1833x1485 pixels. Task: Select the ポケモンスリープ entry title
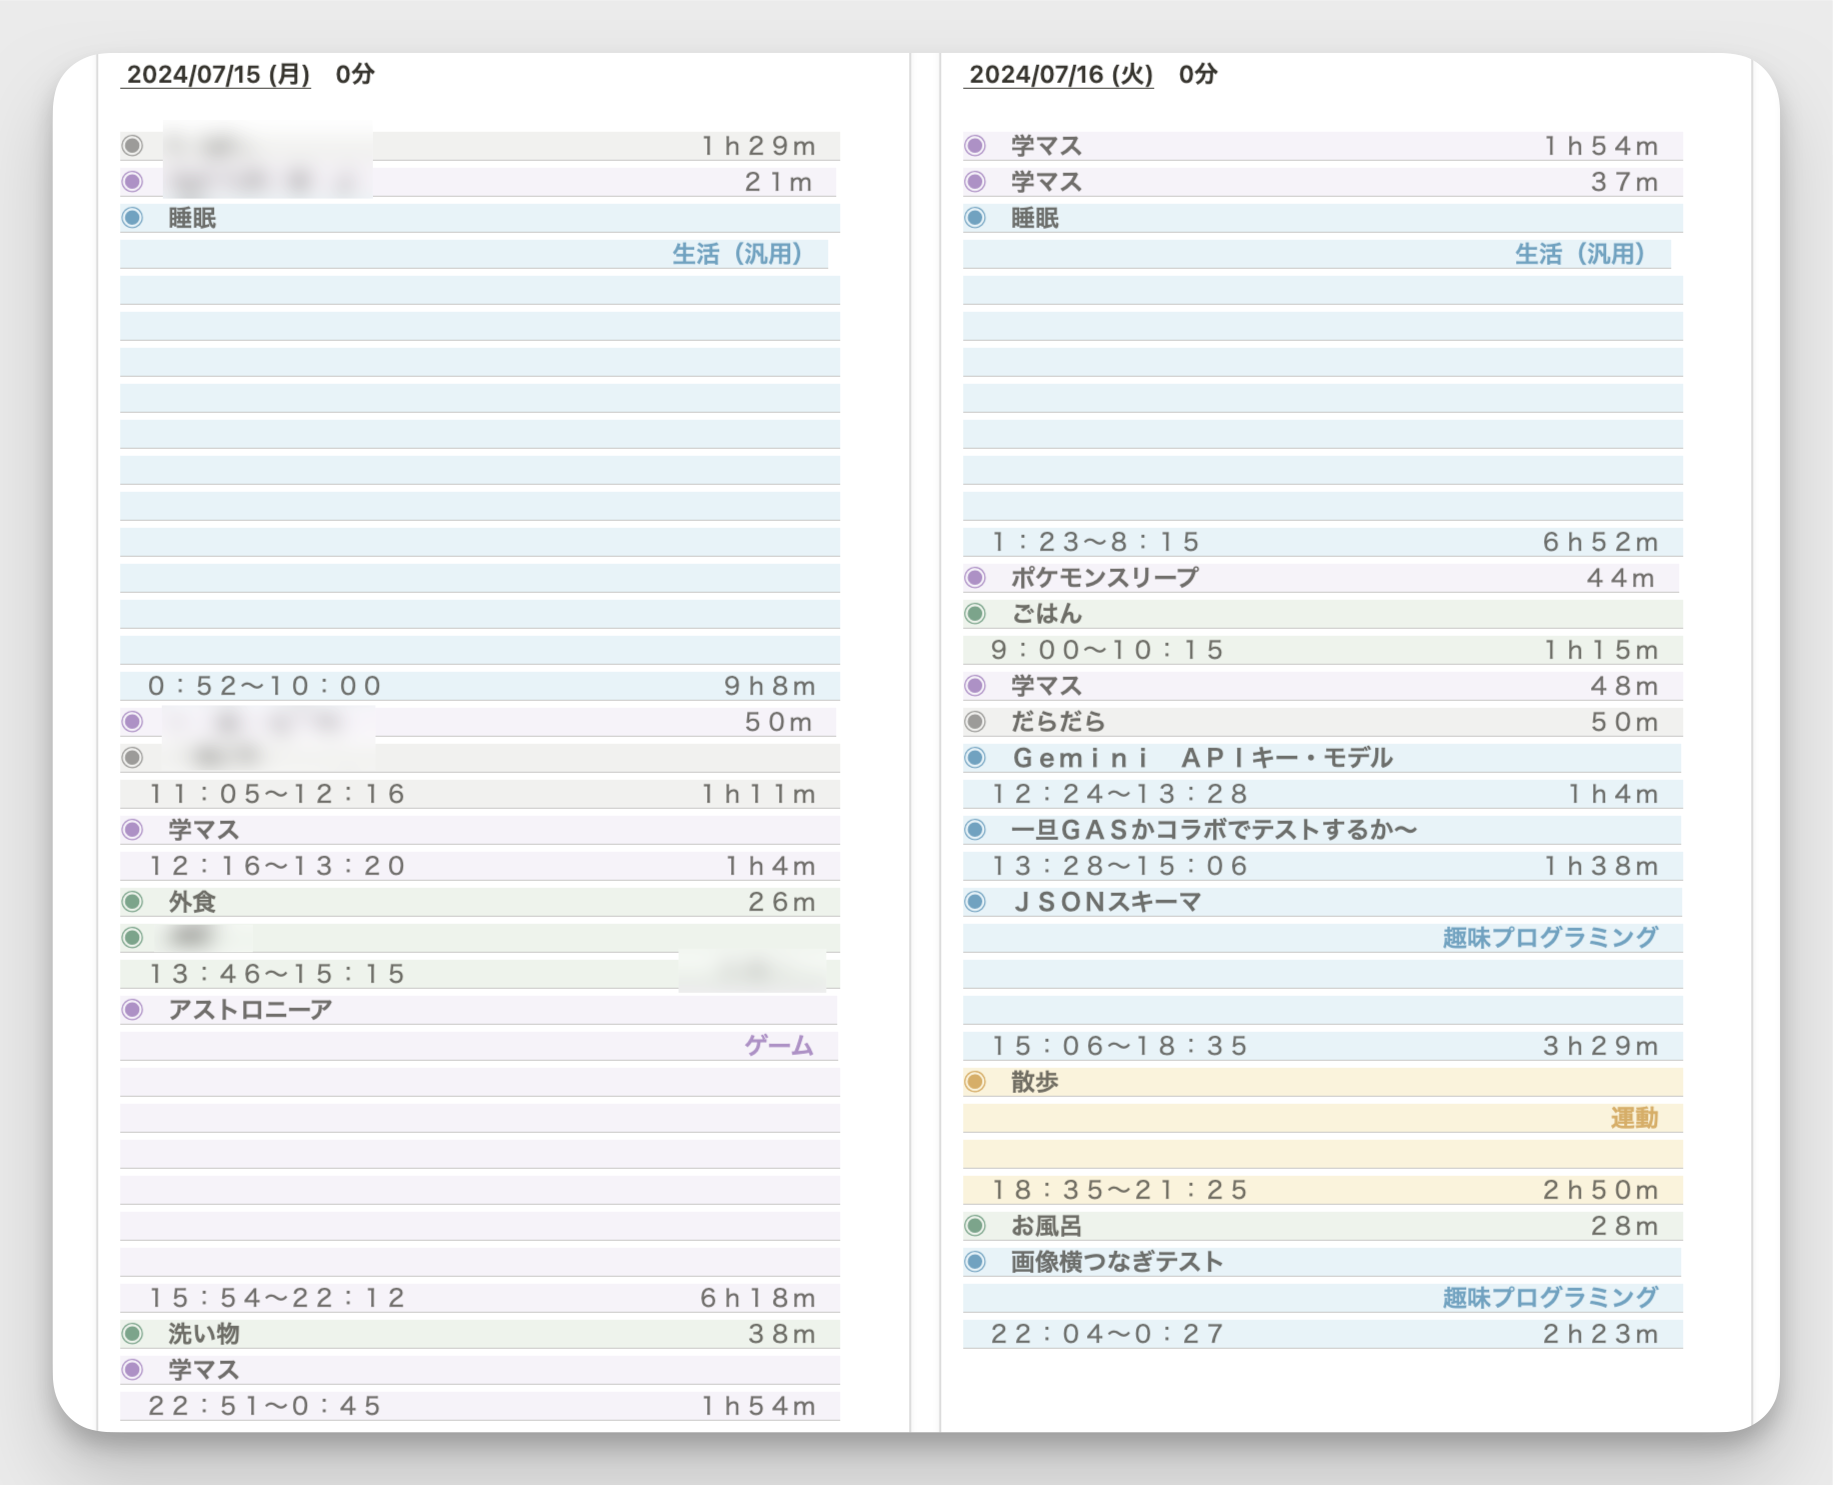coord(1105,578)
